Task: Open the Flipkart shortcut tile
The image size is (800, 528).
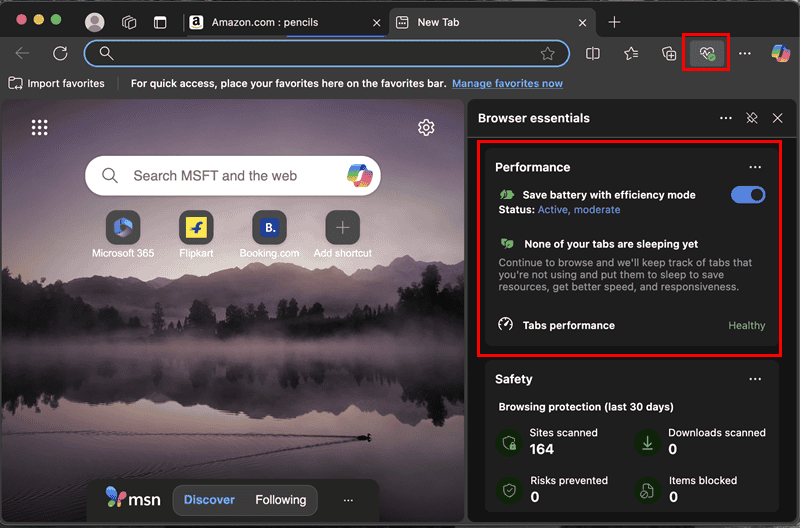Action: pos(196,228)
